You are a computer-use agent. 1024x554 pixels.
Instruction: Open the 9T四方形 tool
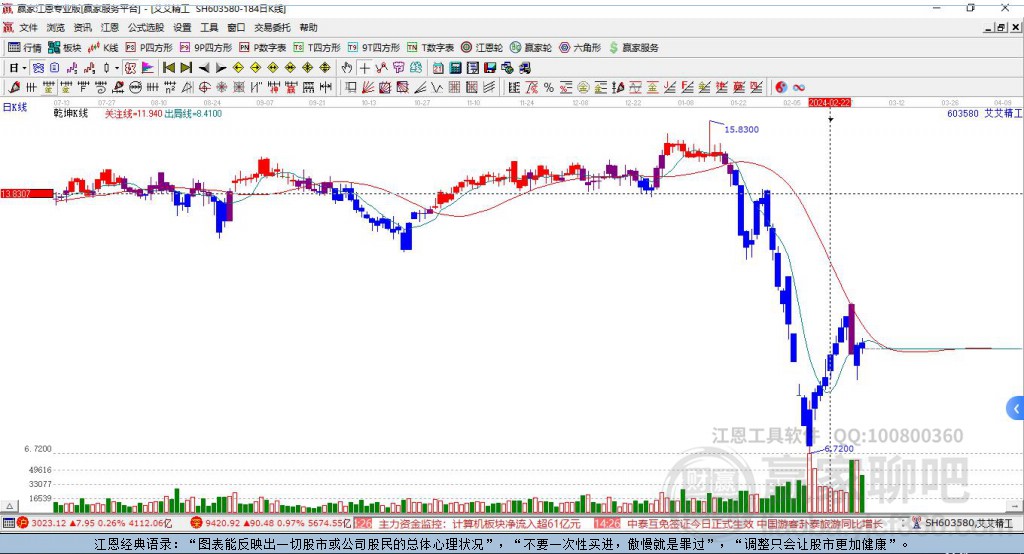point(374,48)
